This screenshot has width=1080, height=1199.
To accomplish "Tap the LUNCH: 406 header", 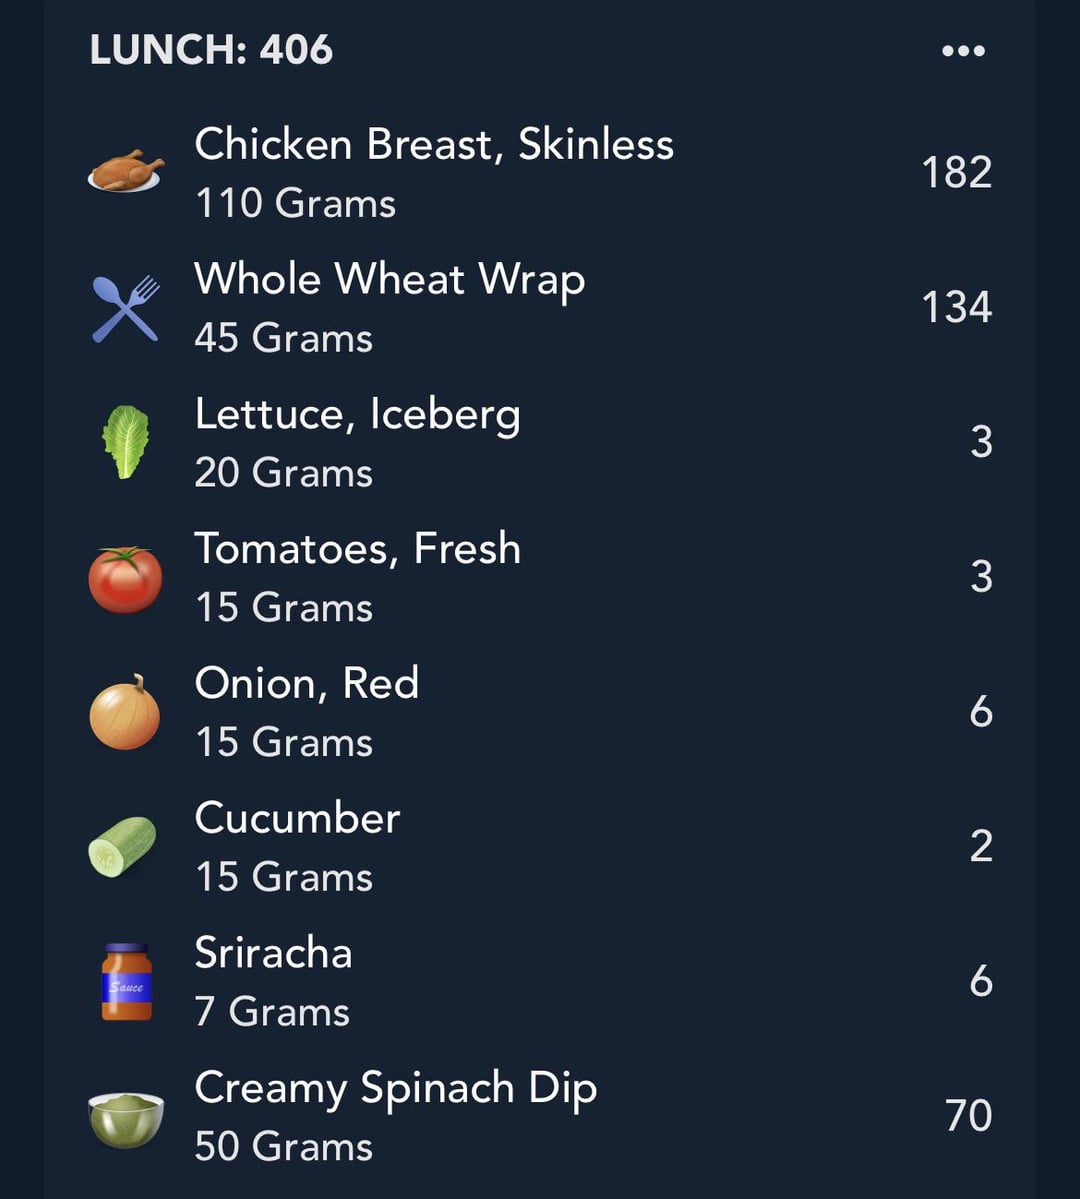I will coord(211,50).
